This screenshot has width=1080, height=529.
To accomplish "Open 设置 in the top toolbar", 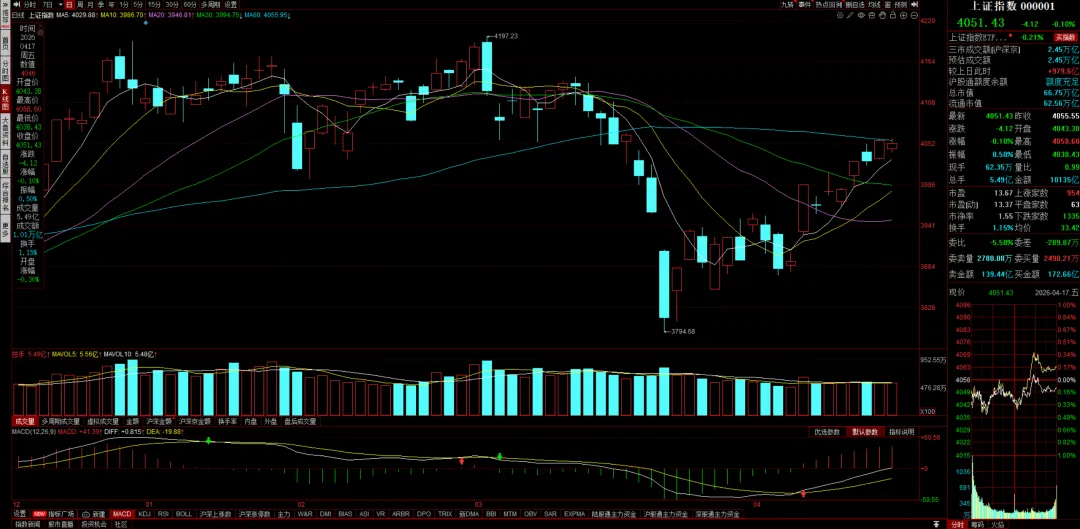I will coord(231,5).
